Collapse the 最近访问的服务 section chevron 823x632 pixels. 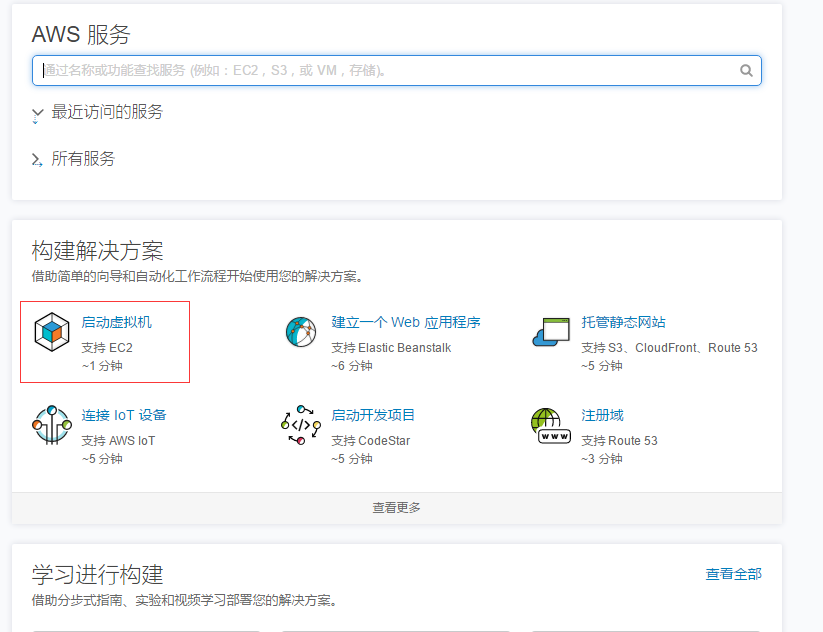(x=37, y=113)
